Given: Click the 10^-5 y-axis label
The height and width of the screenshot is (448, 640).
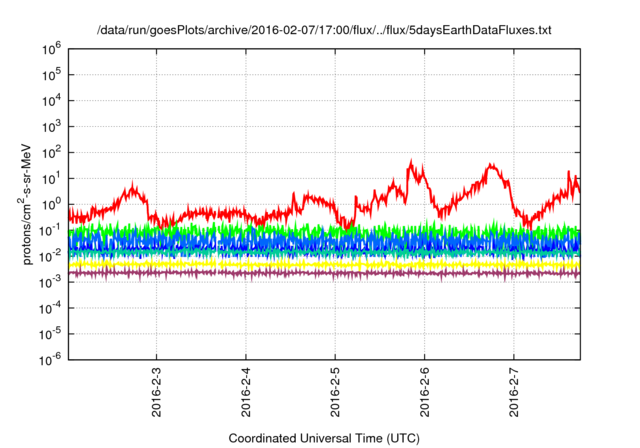Looking at the screenshot, I should pyautogui.click(x=50, y=334).
